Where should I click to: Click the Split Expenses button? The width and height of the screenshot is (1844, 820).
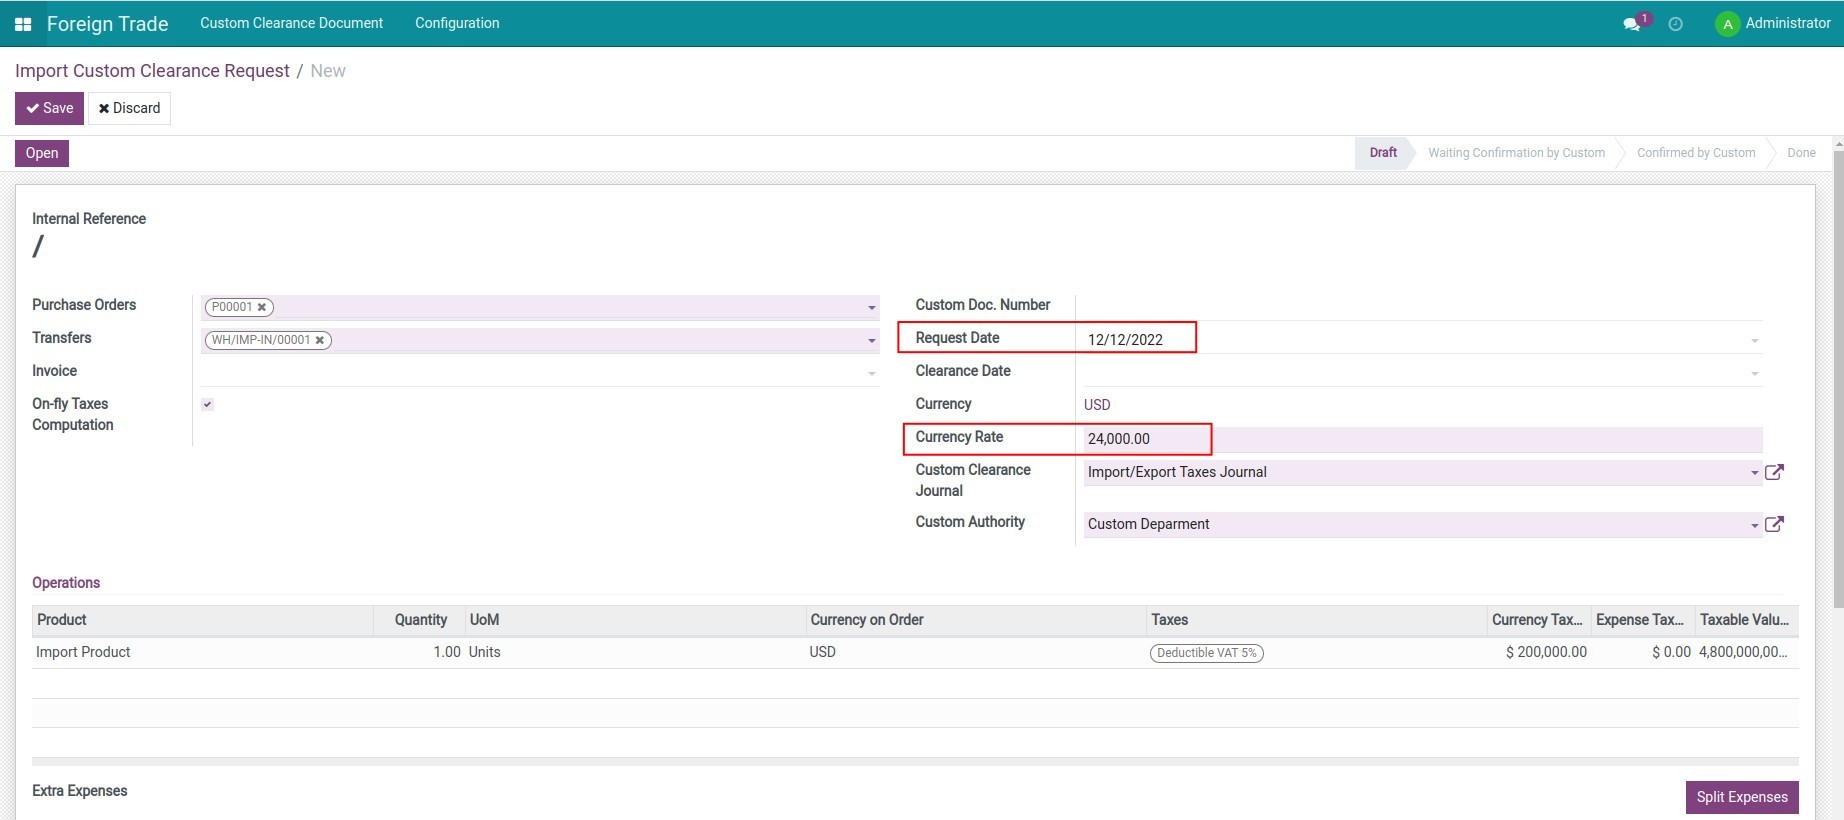(1741, 797)
